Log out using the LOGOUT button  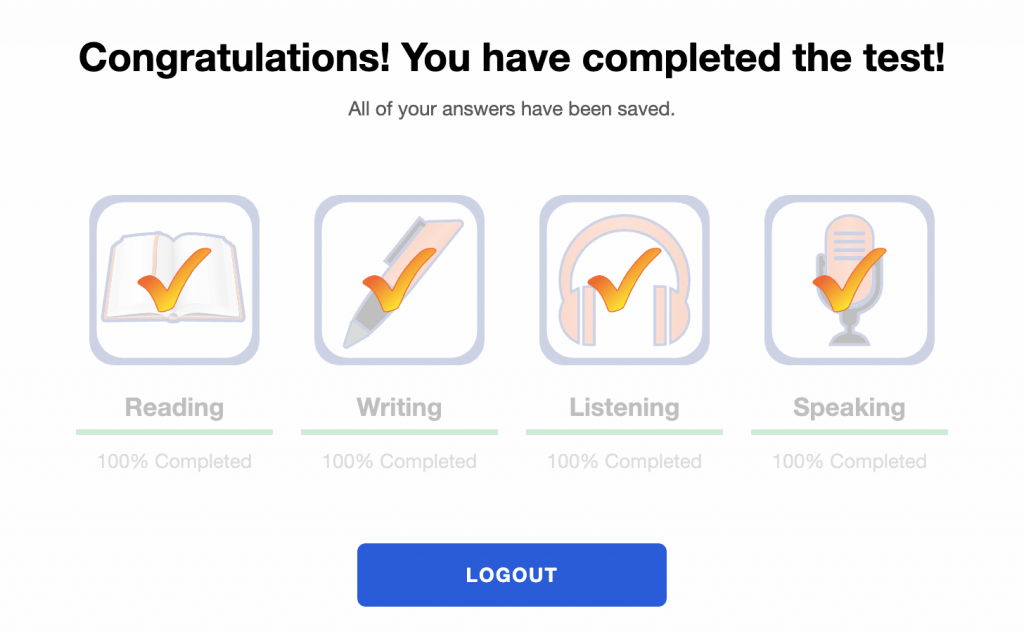pos(511,575)
